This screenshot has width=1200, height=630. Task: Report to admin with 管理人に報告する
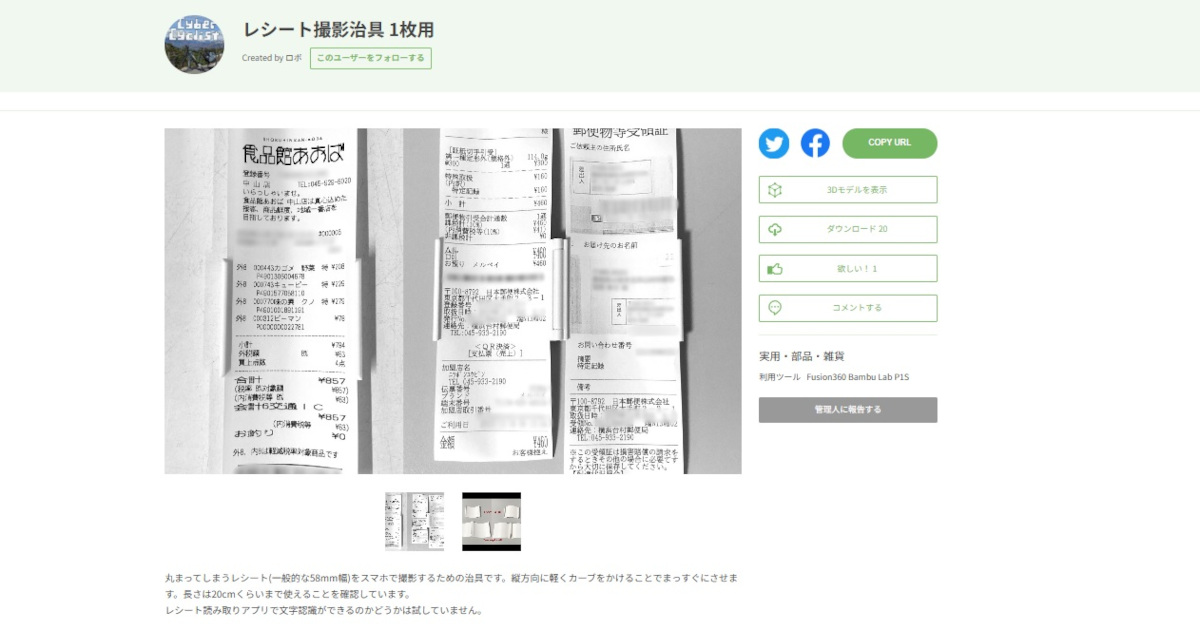(848, 410)
